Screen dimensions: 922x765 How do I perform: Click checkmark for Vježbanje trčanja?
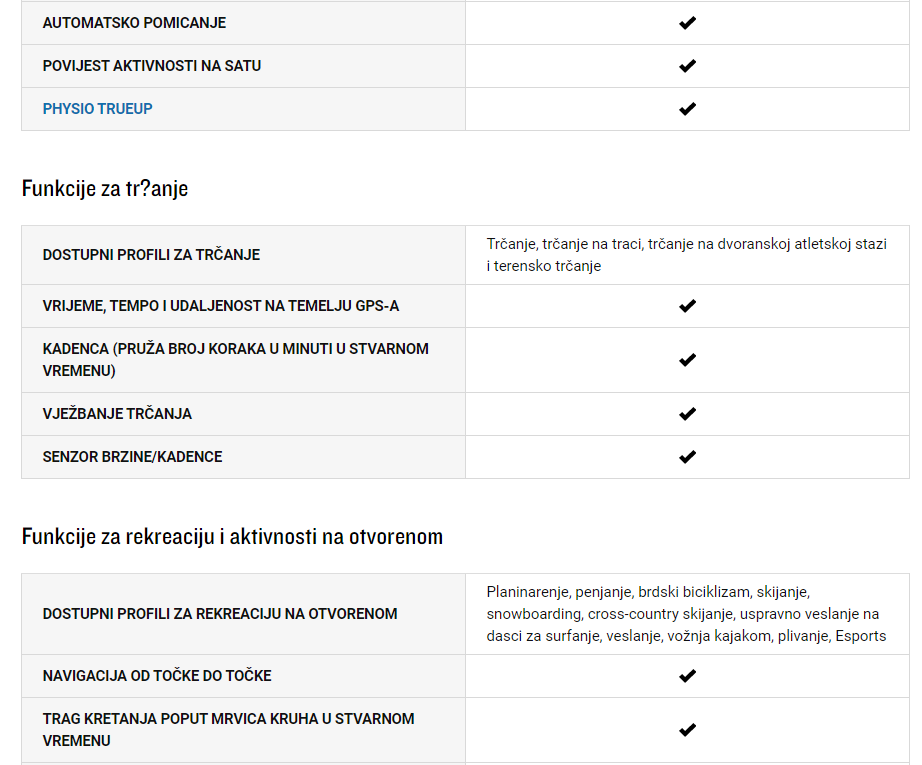687,414
